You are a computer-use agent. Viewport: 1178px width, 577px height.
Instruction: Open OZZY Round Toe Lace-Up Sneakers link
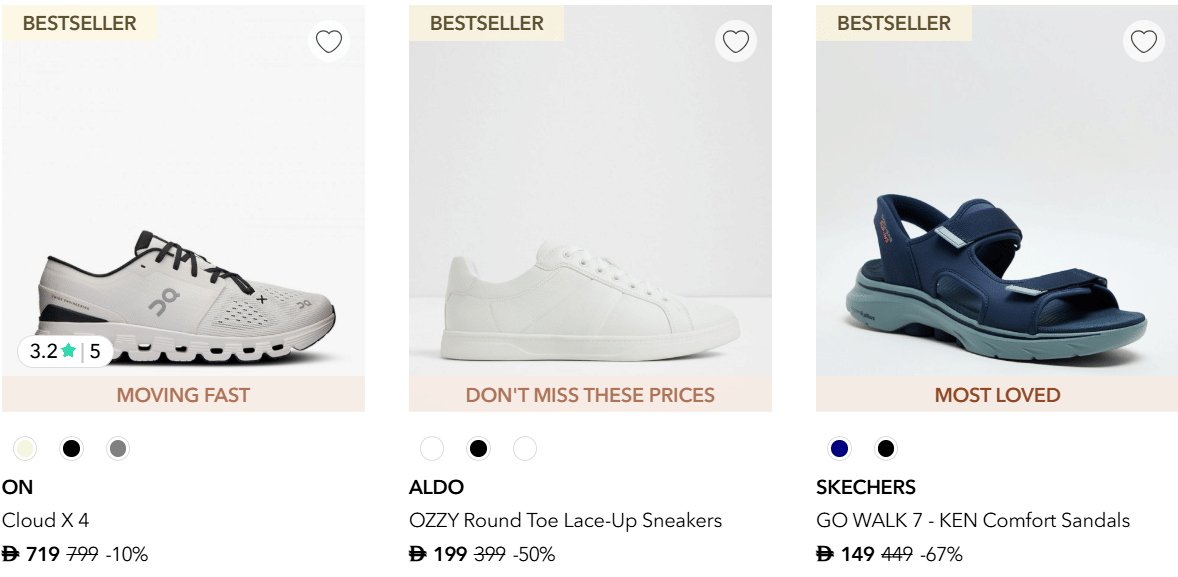(x=565, y=520)
